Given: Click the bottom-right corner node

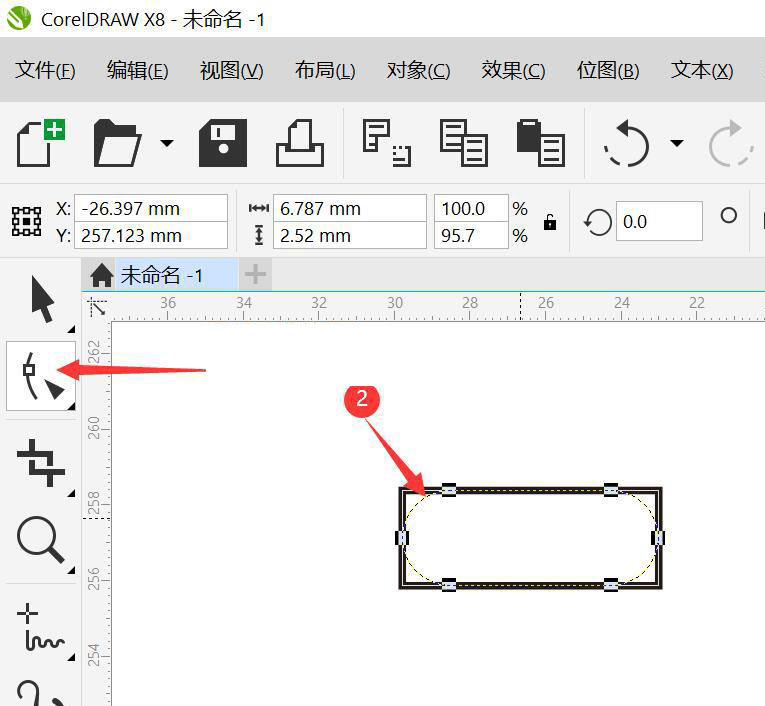Looking at the screenshot, I should coord(611,585).
